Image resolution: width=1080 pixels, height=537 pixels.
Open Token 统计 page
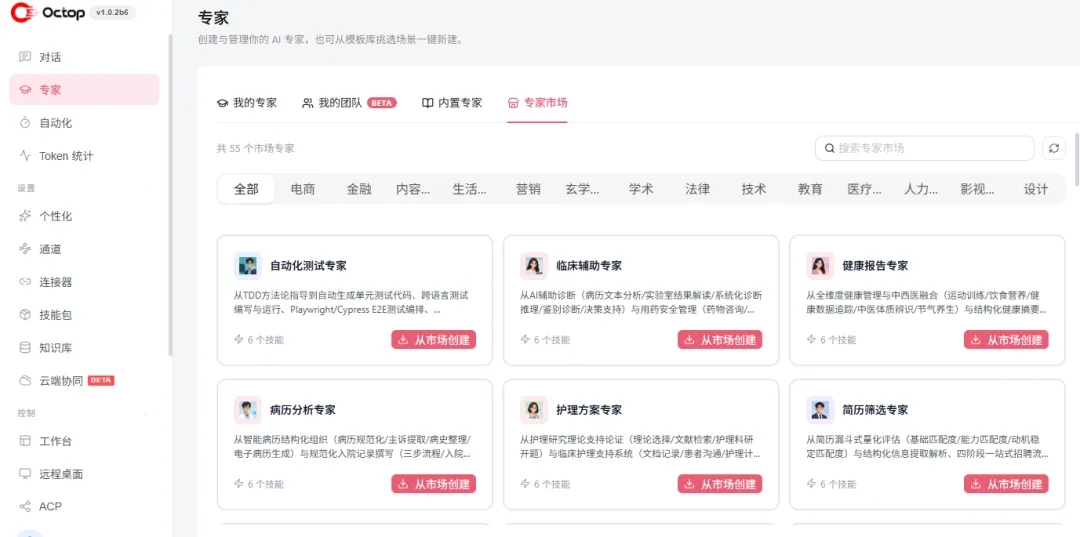84,156
